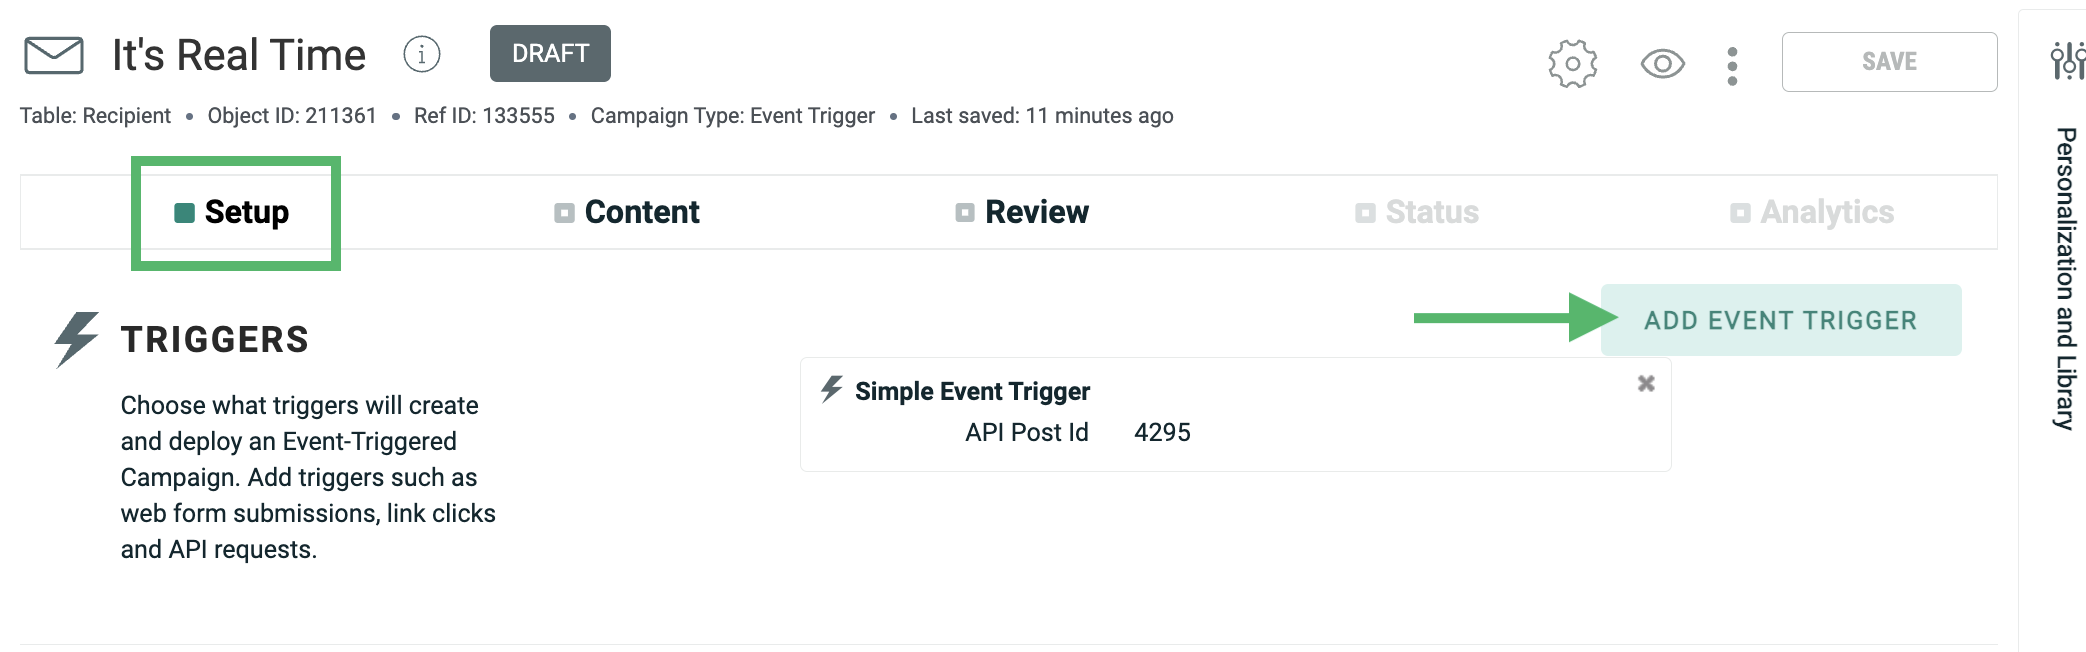Switch to the Content tab
This screenshot has width=2086, height=652.
628,212
